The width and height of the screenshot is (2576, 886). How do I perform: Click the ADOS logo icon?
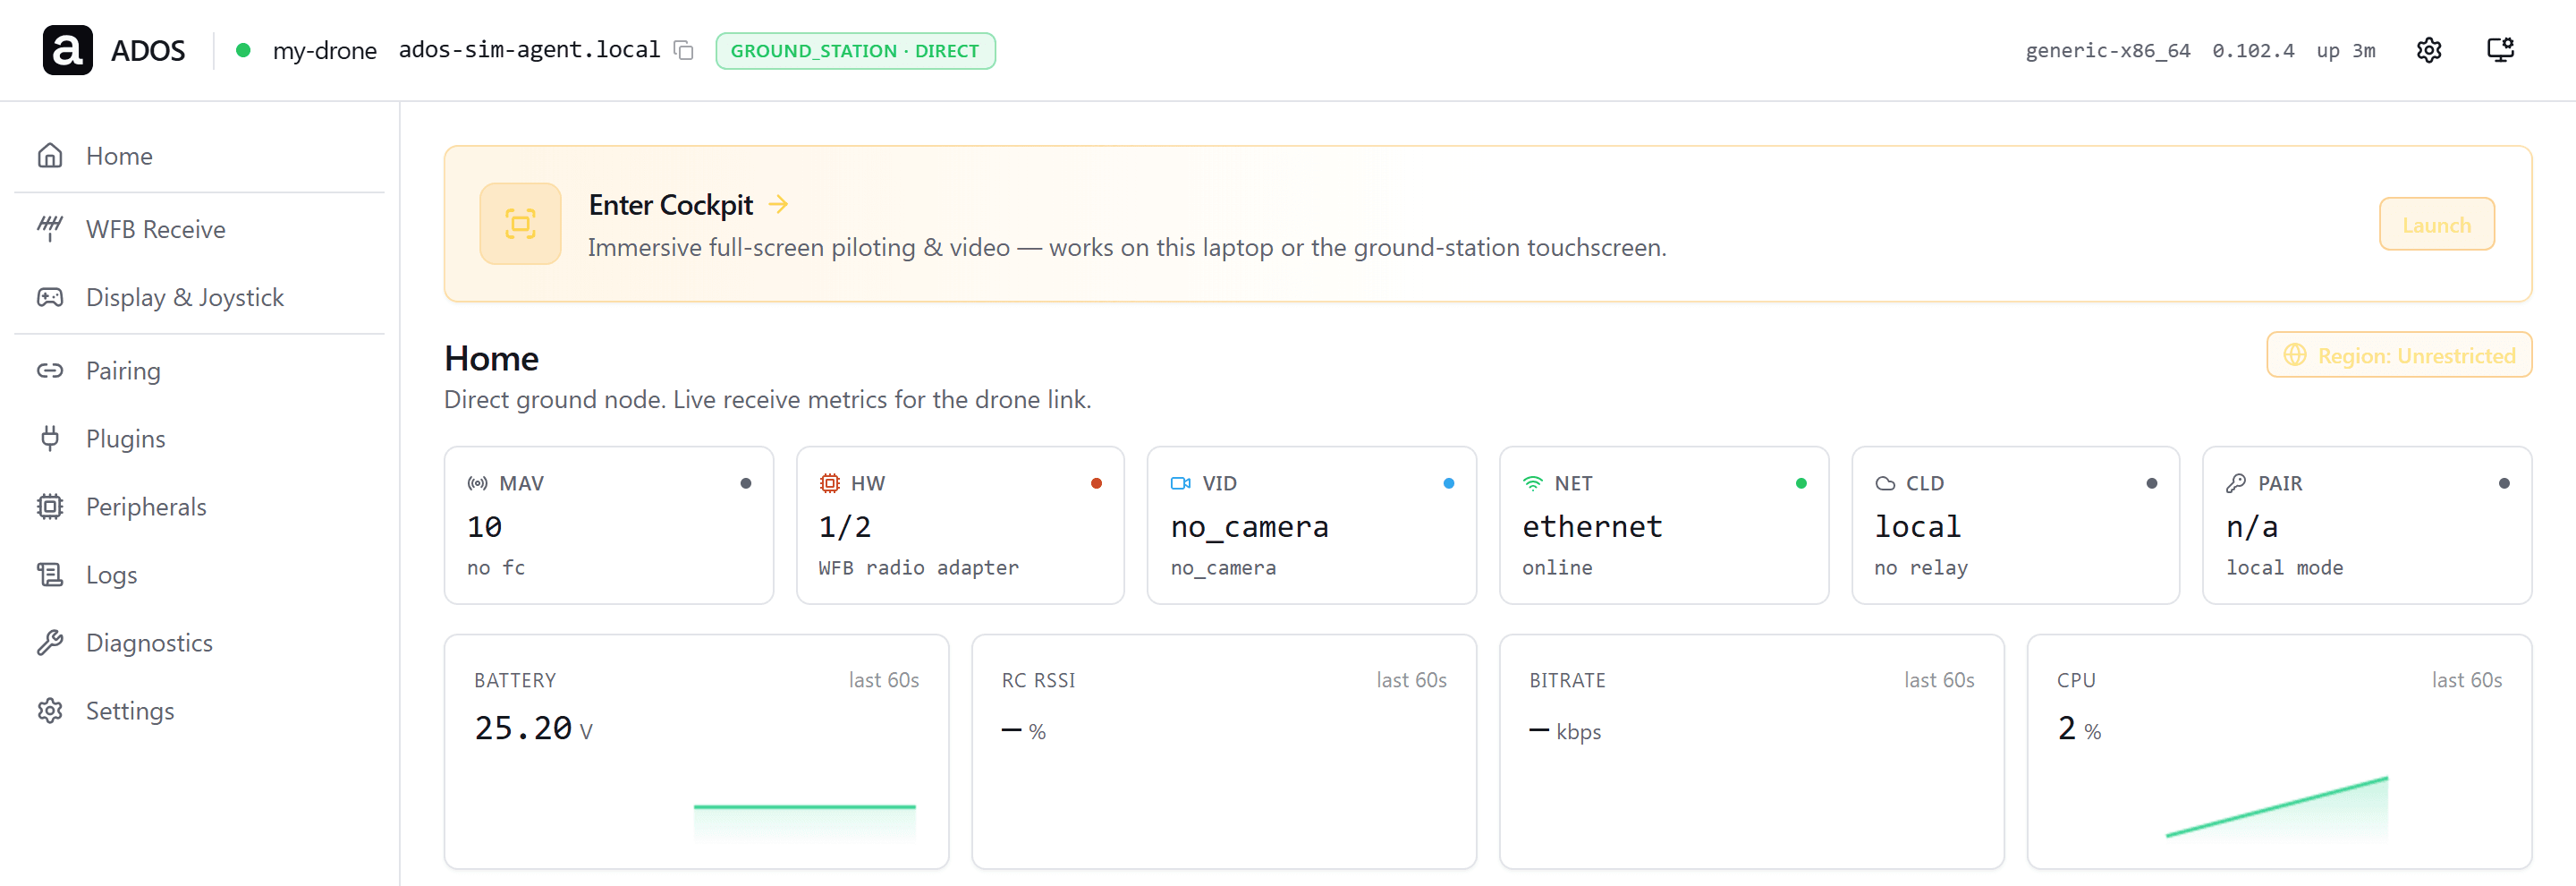[x=68, y=50]
